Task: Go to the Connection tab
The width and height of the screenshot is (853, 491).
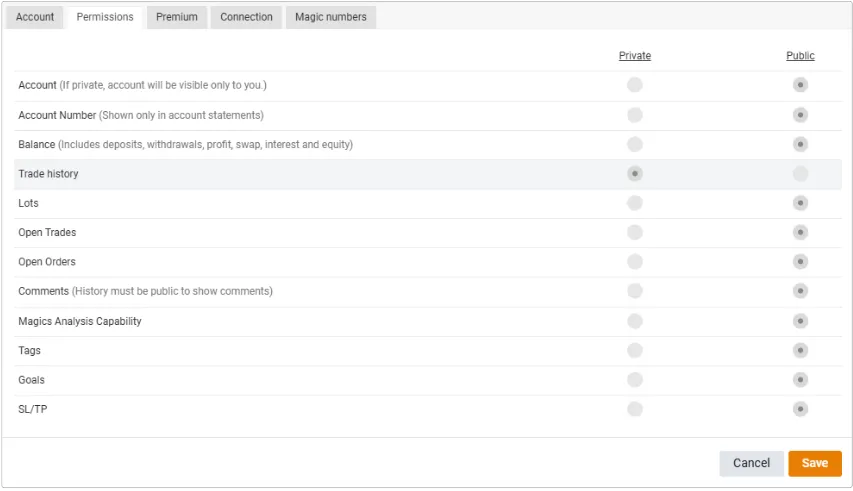Action: (246, 17)
